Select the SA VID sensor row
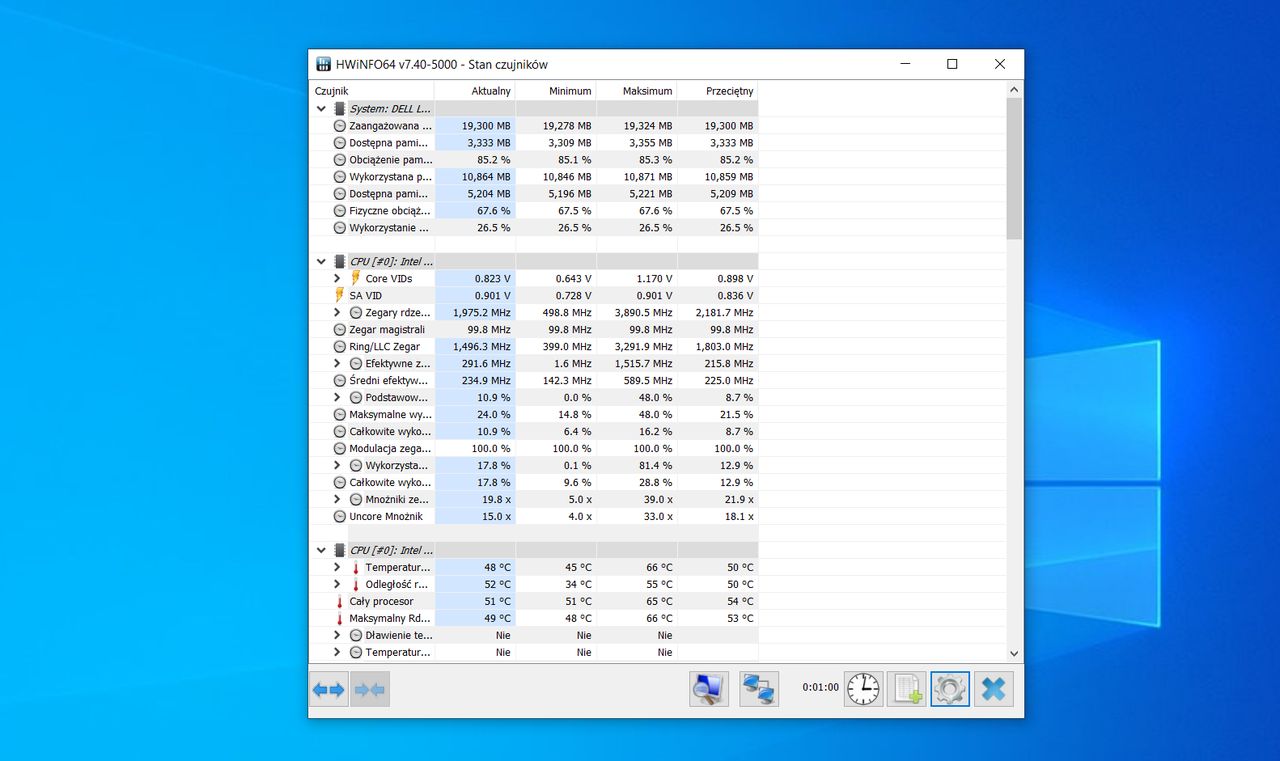Viewport: 1280px width, 761px height. pos(365,296)
